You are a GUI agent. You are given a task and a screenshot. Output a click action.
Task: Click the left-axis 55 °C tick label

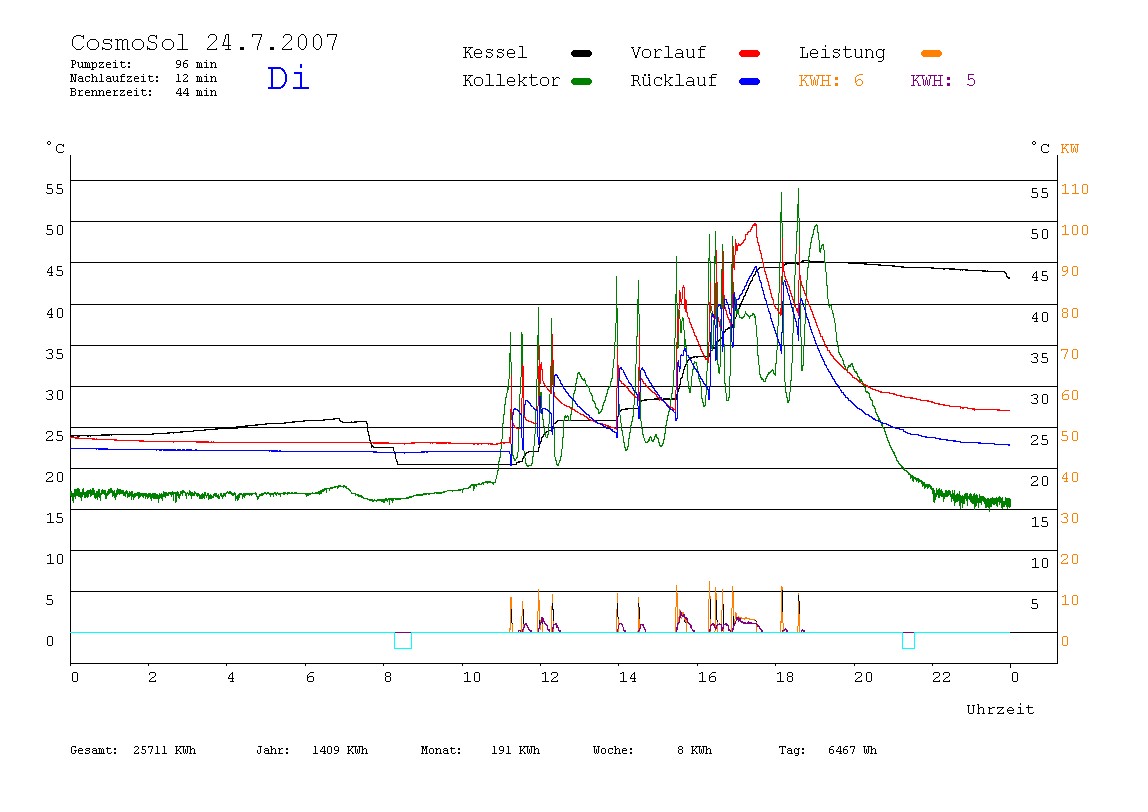(x=55, y=189)
